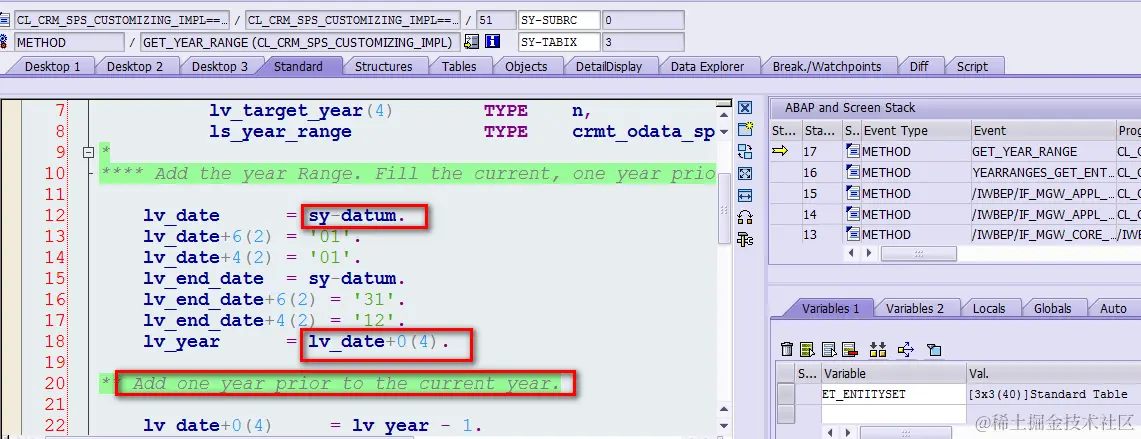
Task: Click the replace tool icon
Action: (744, 151)
